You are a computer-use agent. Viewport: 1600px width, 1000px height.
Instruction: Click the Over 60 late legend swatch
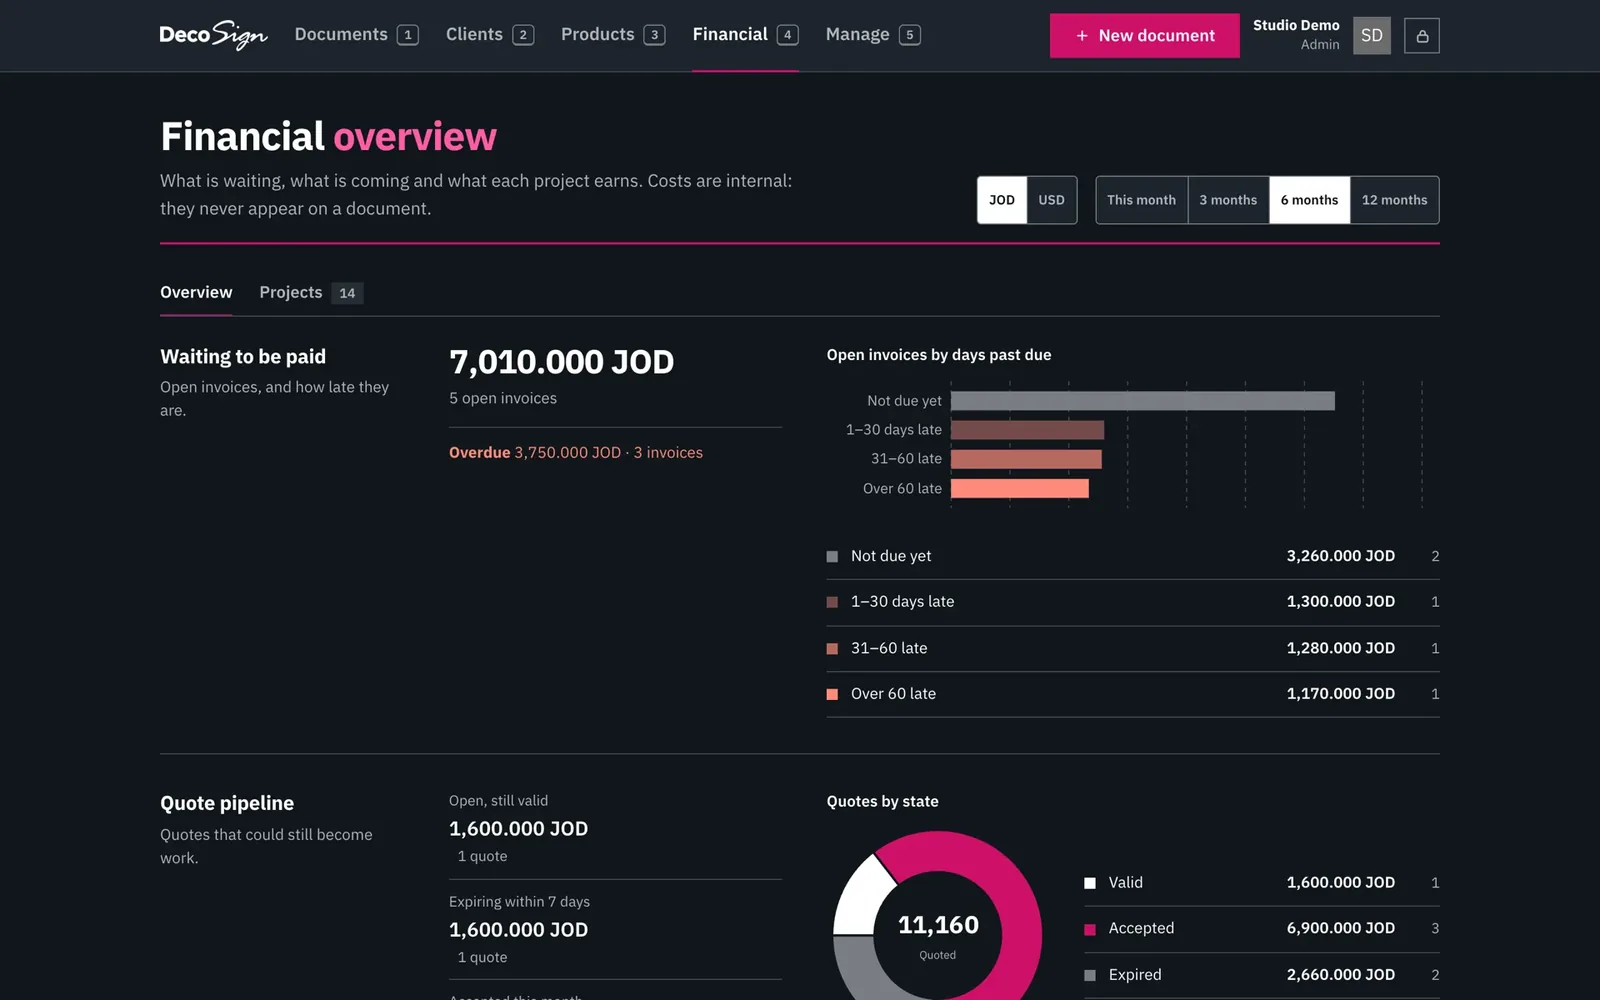(x=832, y=694)
